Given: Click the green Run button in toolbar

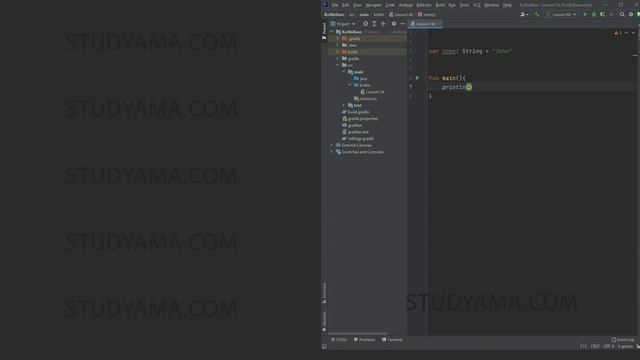Looking at the screenshot, I should point(585,14).
